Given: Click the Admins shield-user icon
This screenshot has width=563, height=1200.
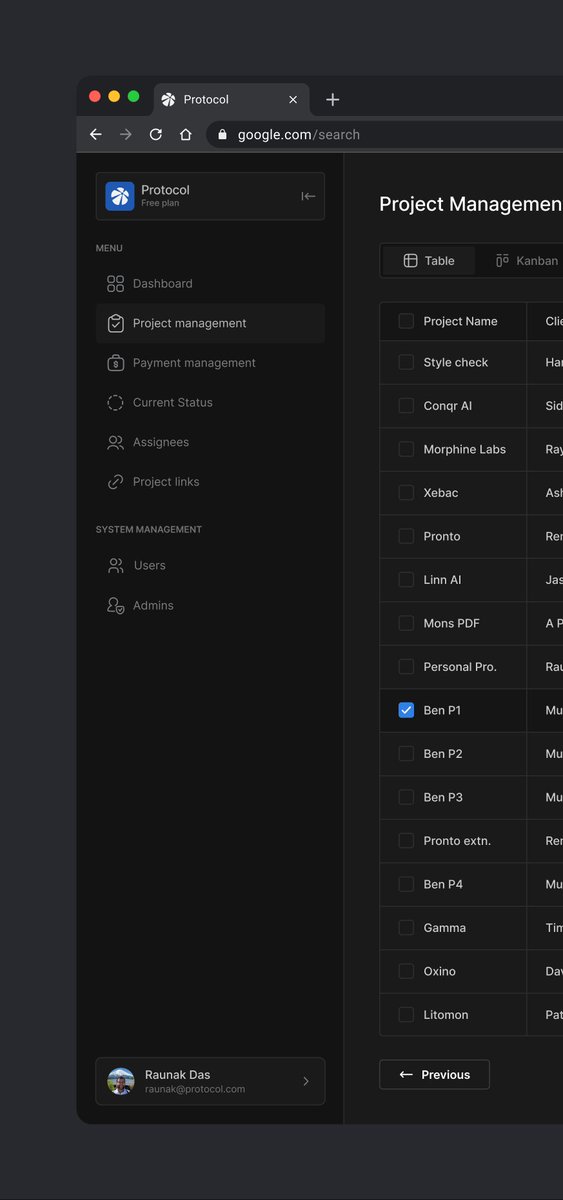Looking at the screenshot, I should click(115, 605).
